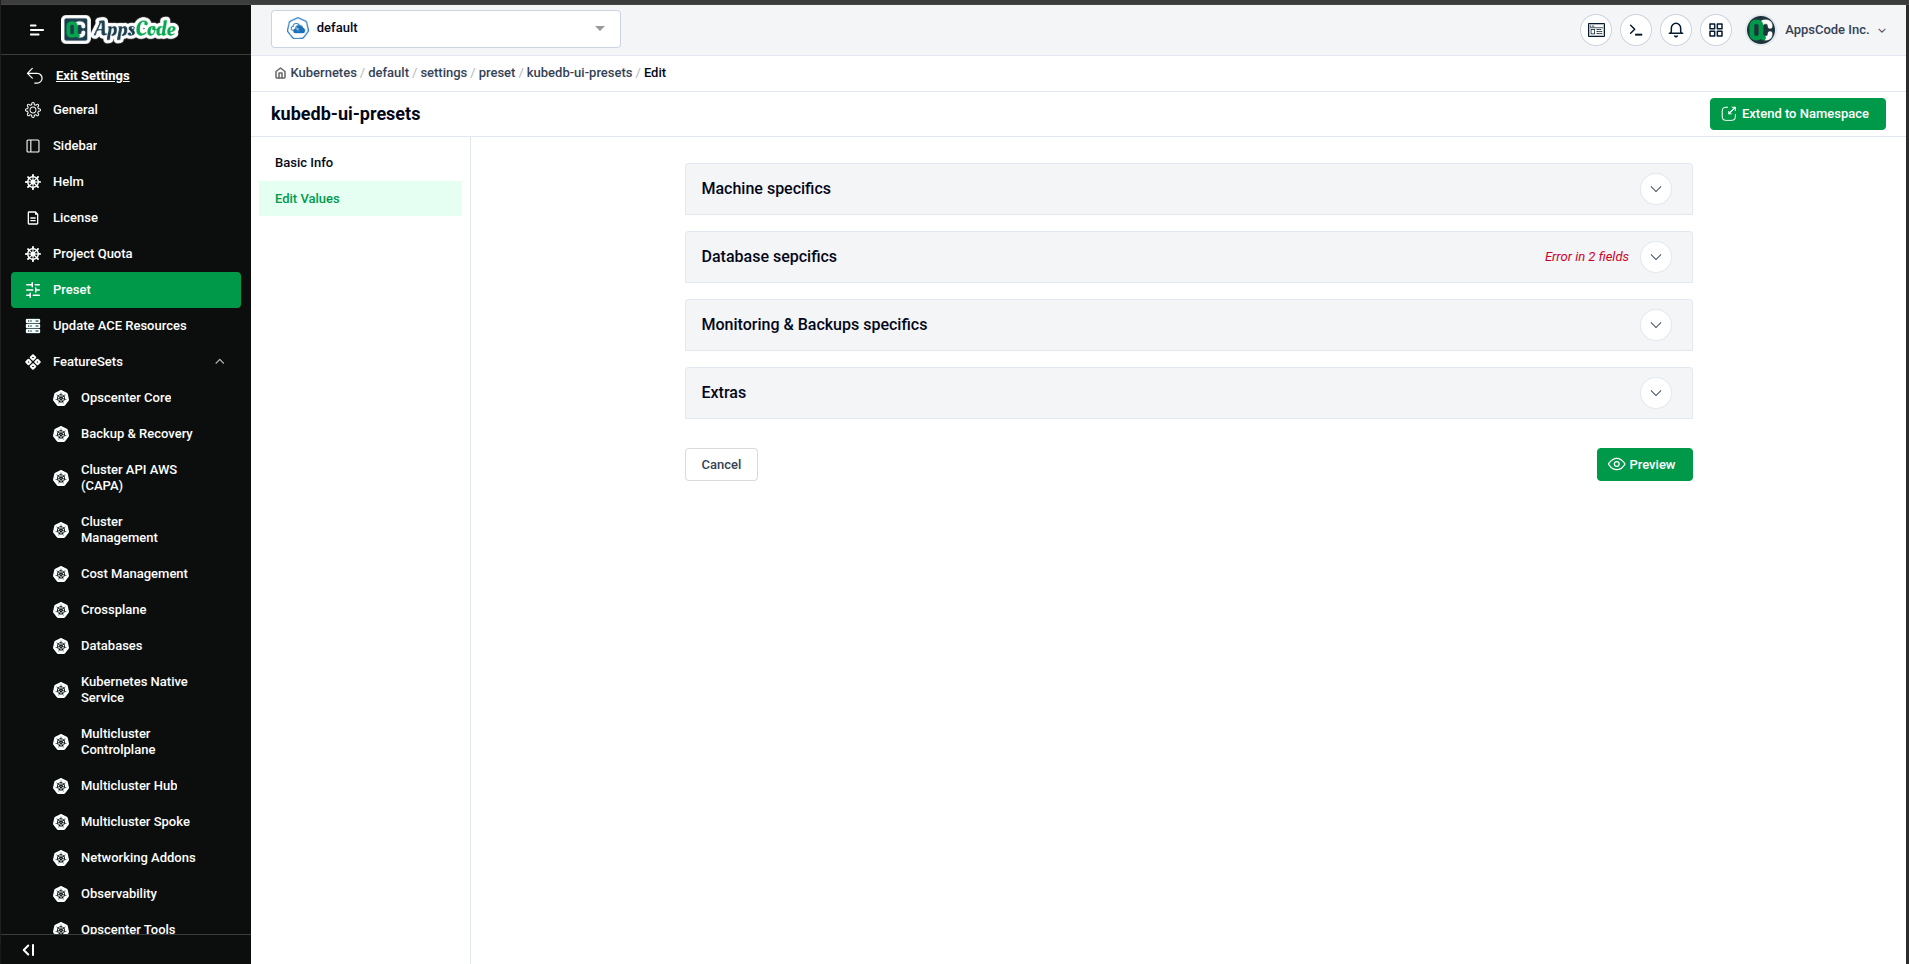Open the web terminal icon
The height and width of the screenshot is (964, 1909).
pos(1636,30)
